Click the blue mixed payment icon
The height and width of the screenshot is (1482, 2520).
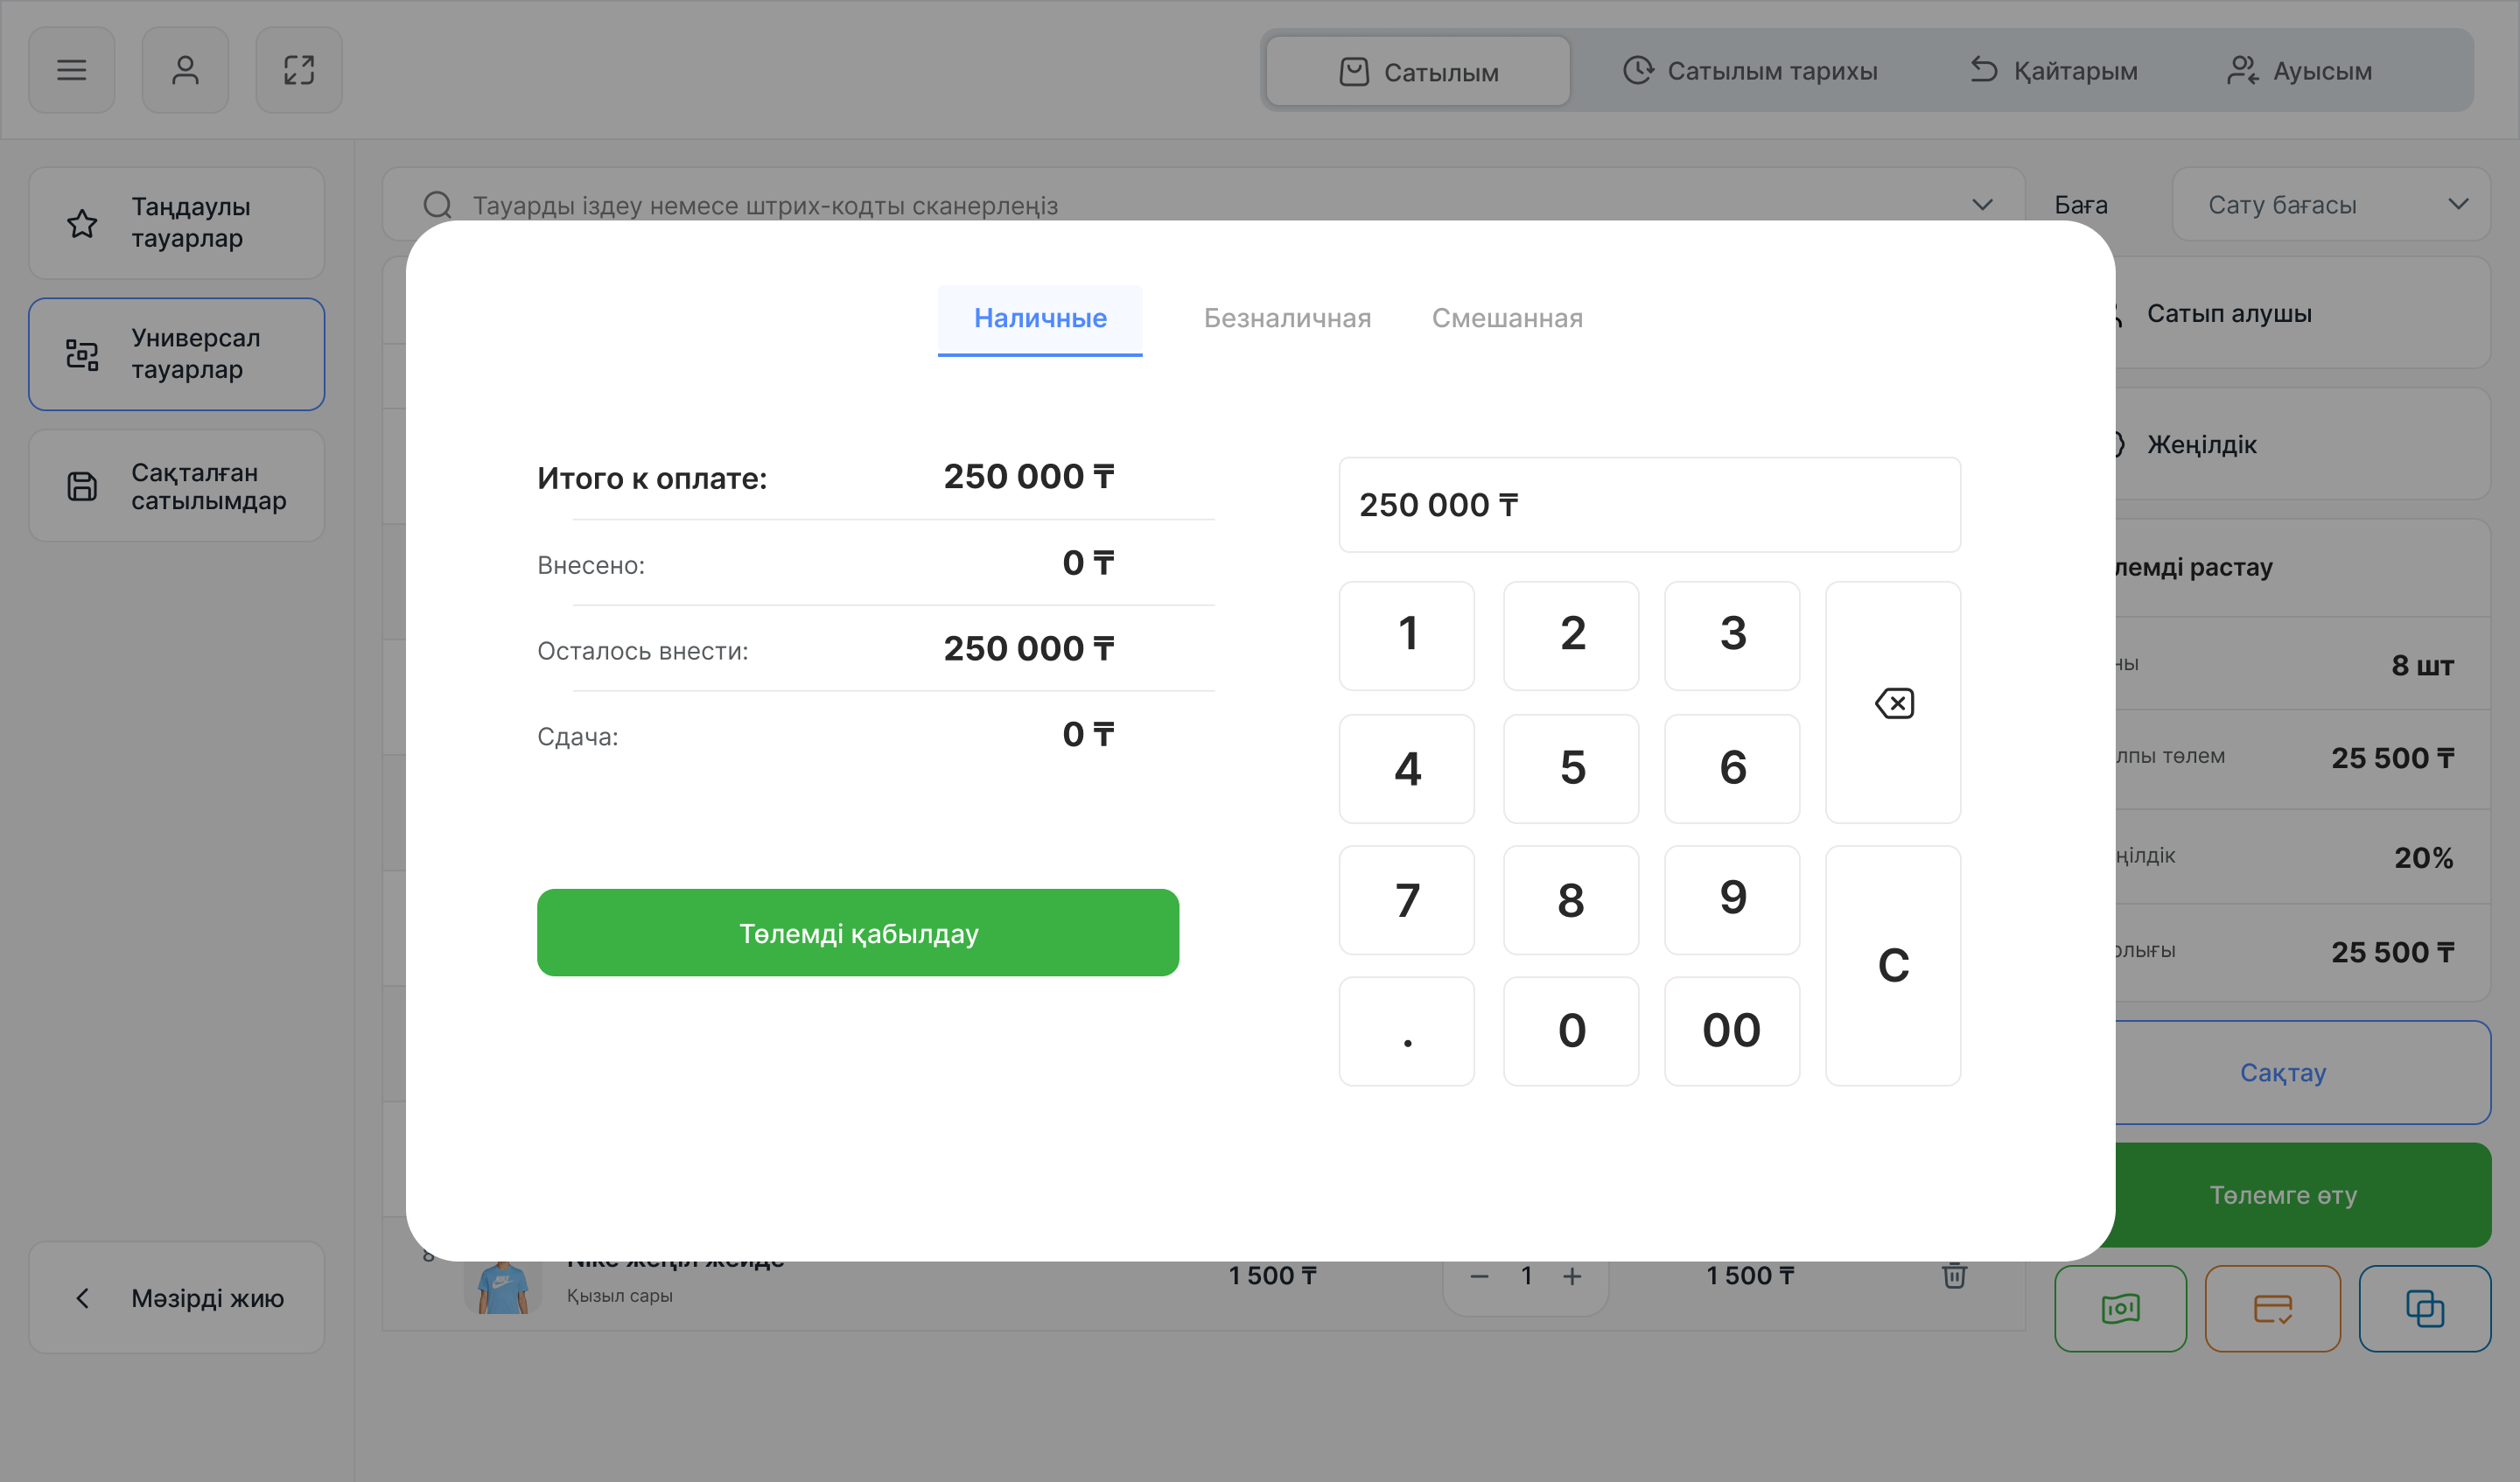[2425, 1309]
